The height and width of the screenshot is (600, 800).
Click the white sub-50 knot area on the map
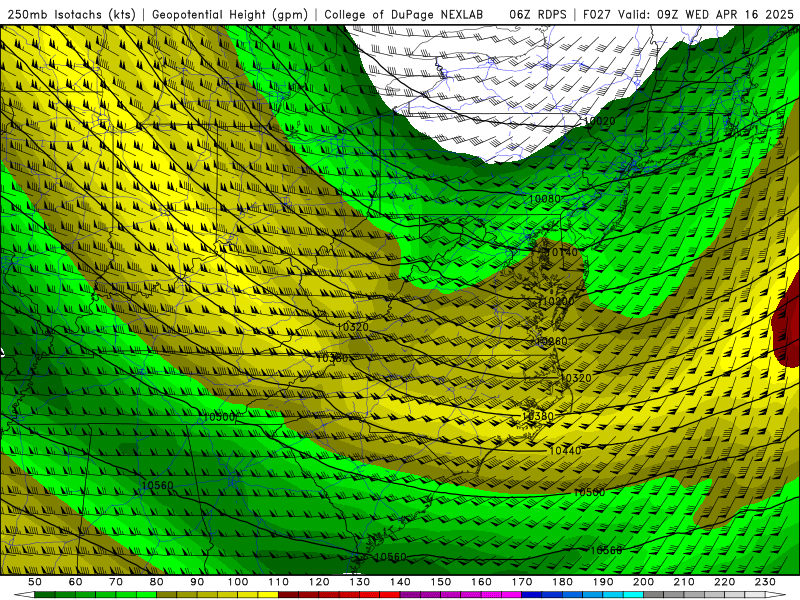[510, 87]
